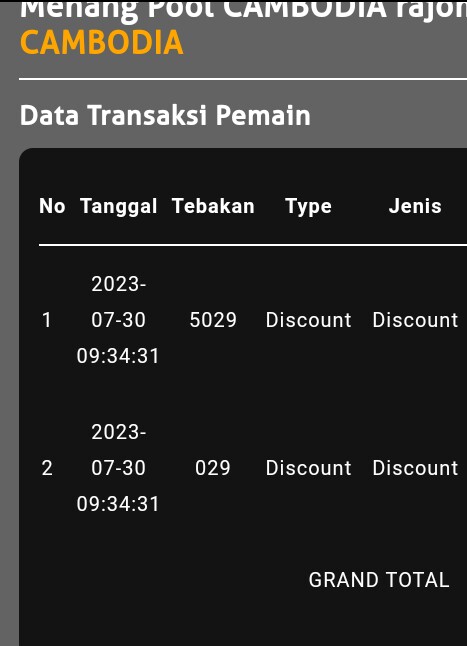The width and height of the screenshot is (467, 646).
Task: Select row number 1 cell
Action: pyautogui.click(x=47, y=320)
